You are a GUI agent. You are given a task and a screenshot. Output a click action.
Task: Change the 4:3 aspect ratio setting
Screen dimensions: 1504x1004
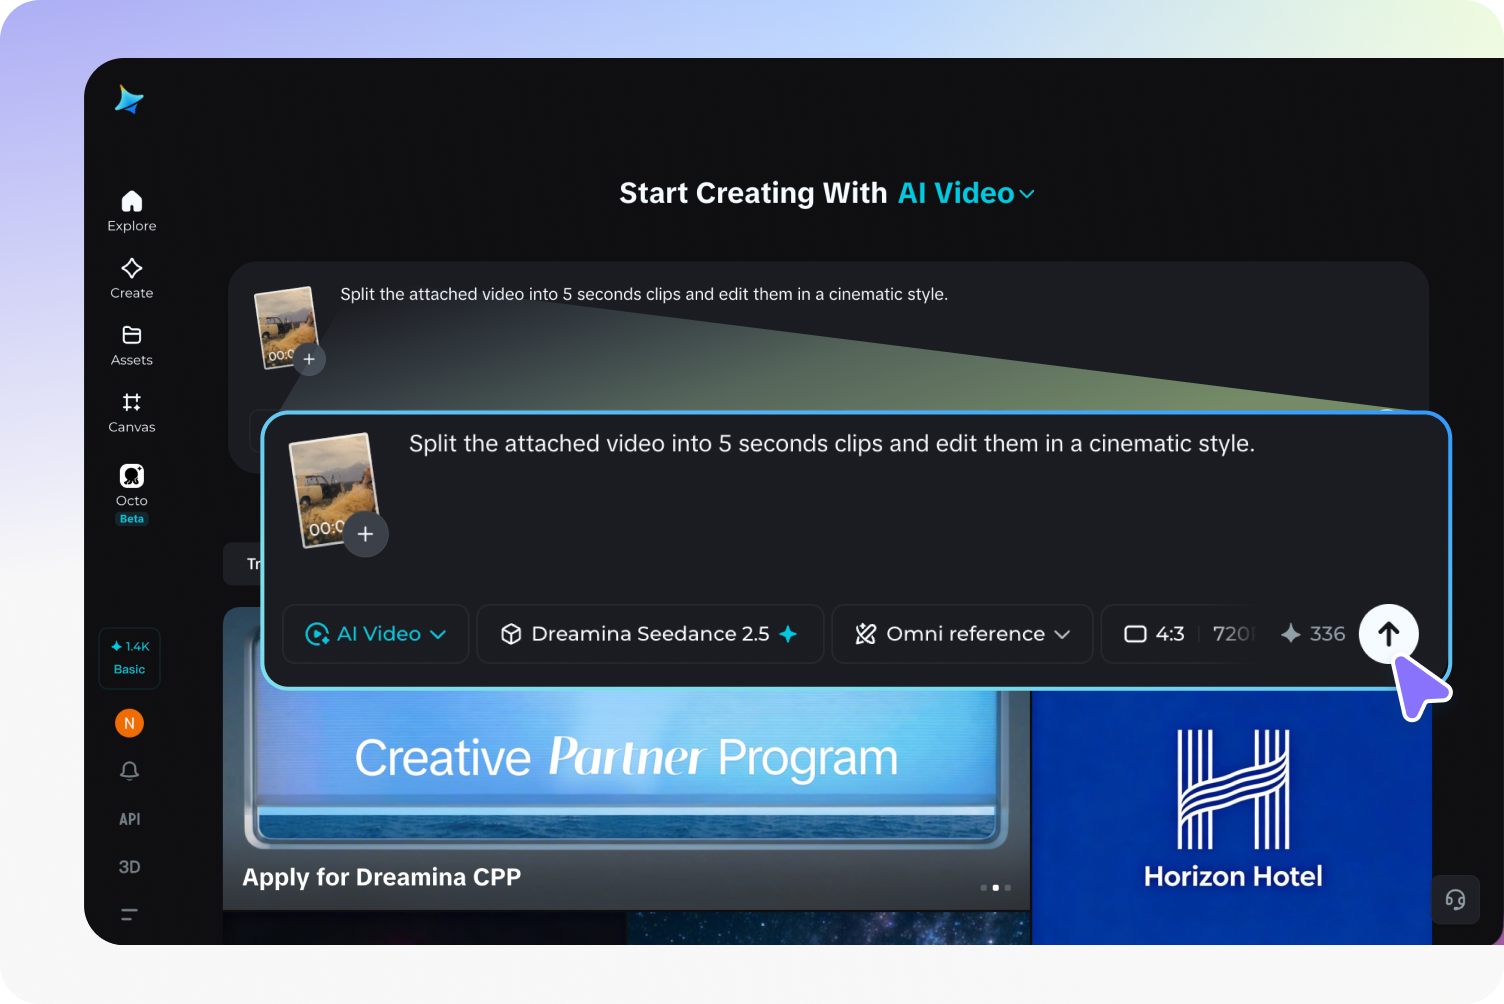(x=1155, y=634)
